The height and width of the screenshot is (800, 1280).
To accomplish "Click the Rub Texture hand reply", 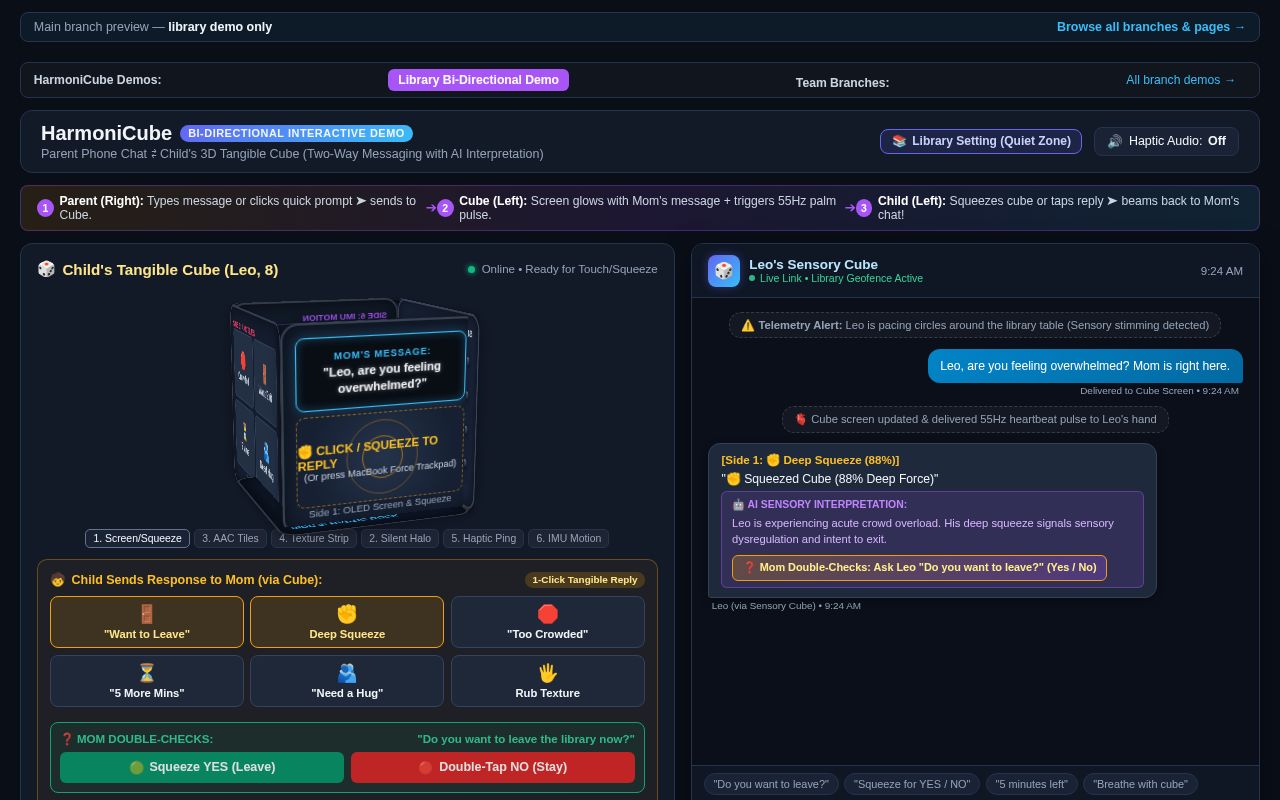I will click(548, 681).
